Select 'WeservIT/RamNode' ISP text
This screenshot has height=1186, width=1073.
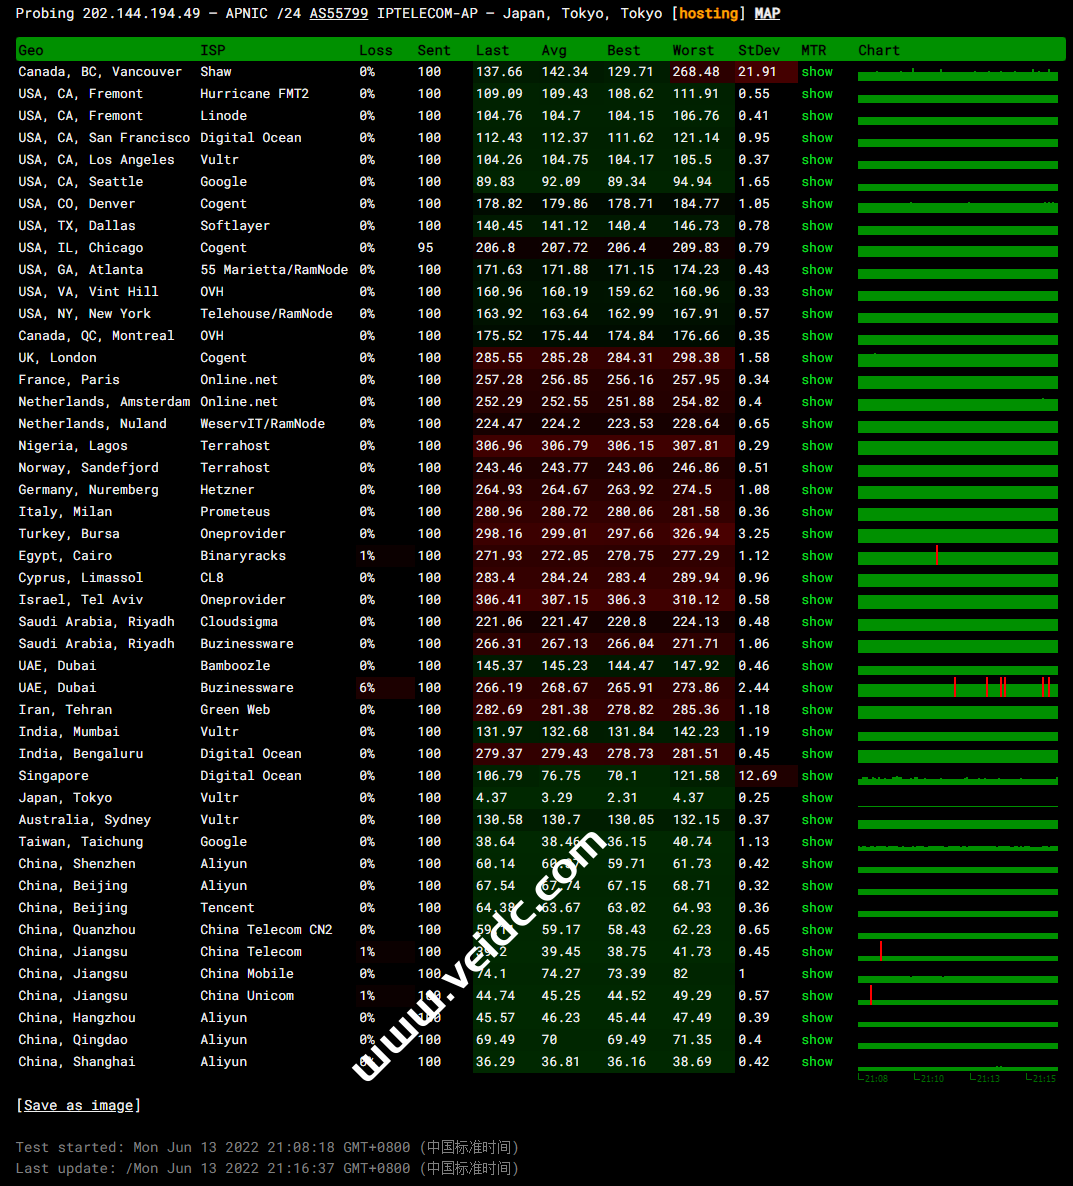pyautogui.click(x=262, y=424)
